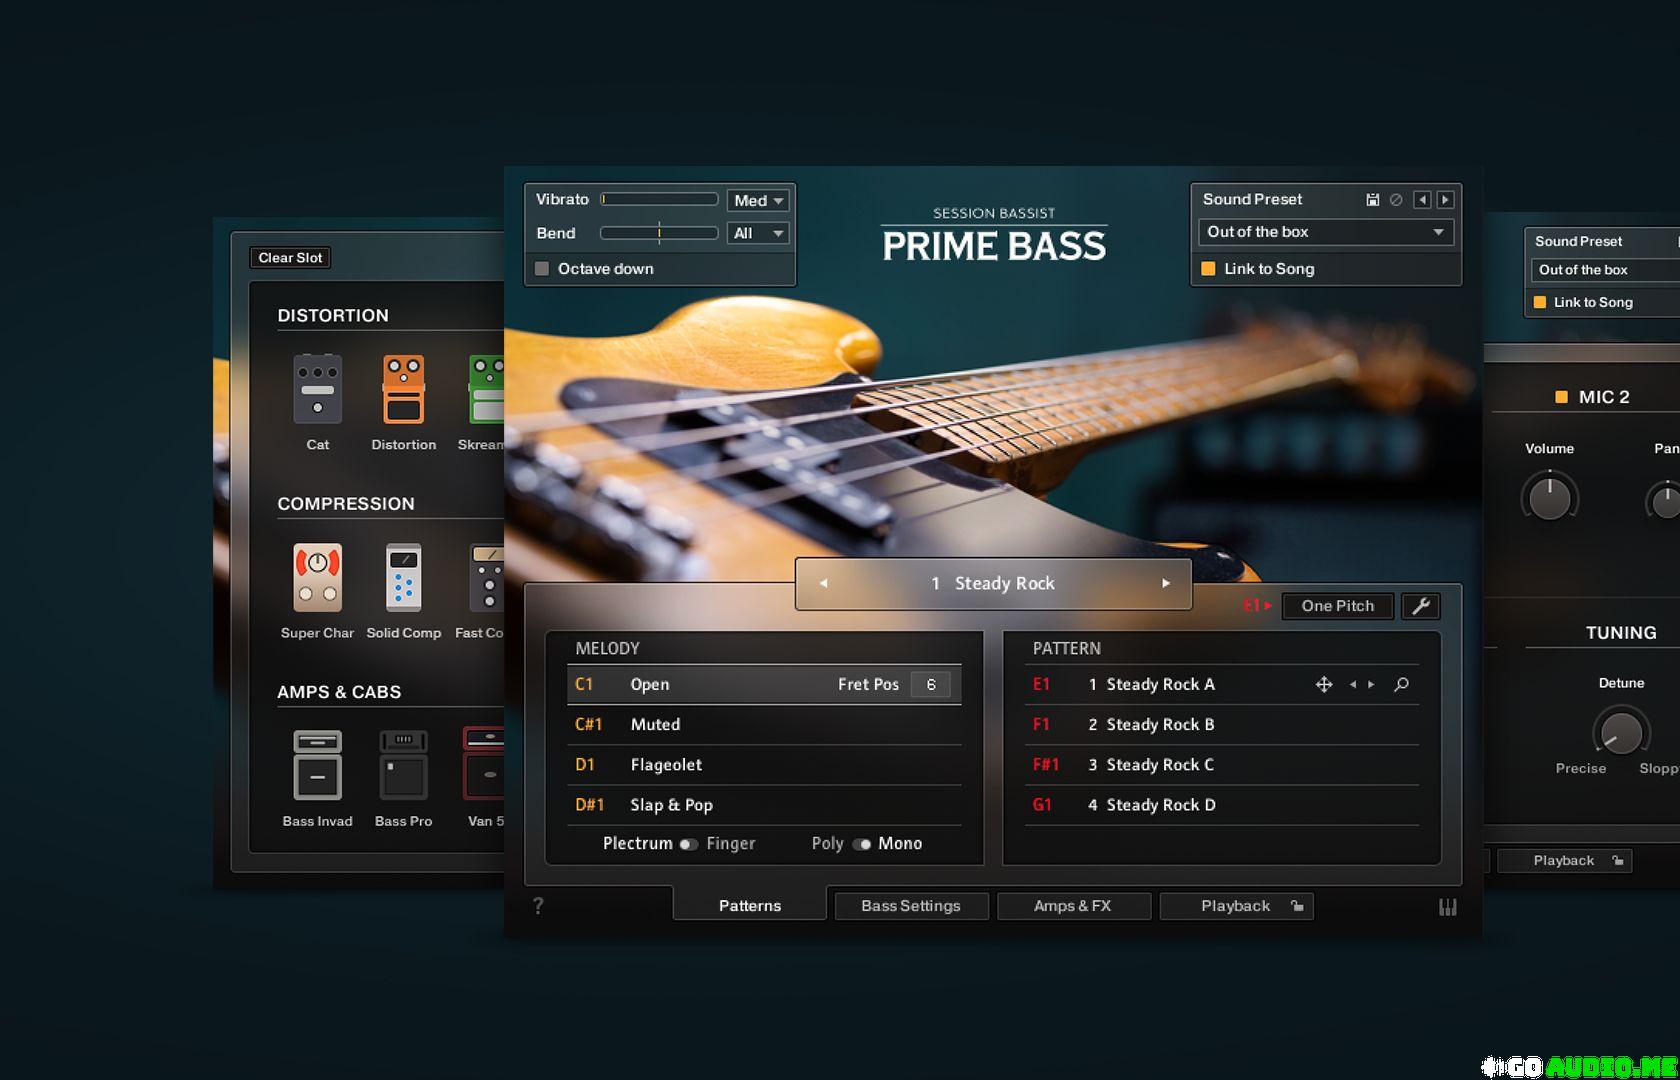Image resolution: width=1680 pixels, height=1080 pixels.
Task: Open Out of the box dropdown in right window
Action: [1605, 270]
